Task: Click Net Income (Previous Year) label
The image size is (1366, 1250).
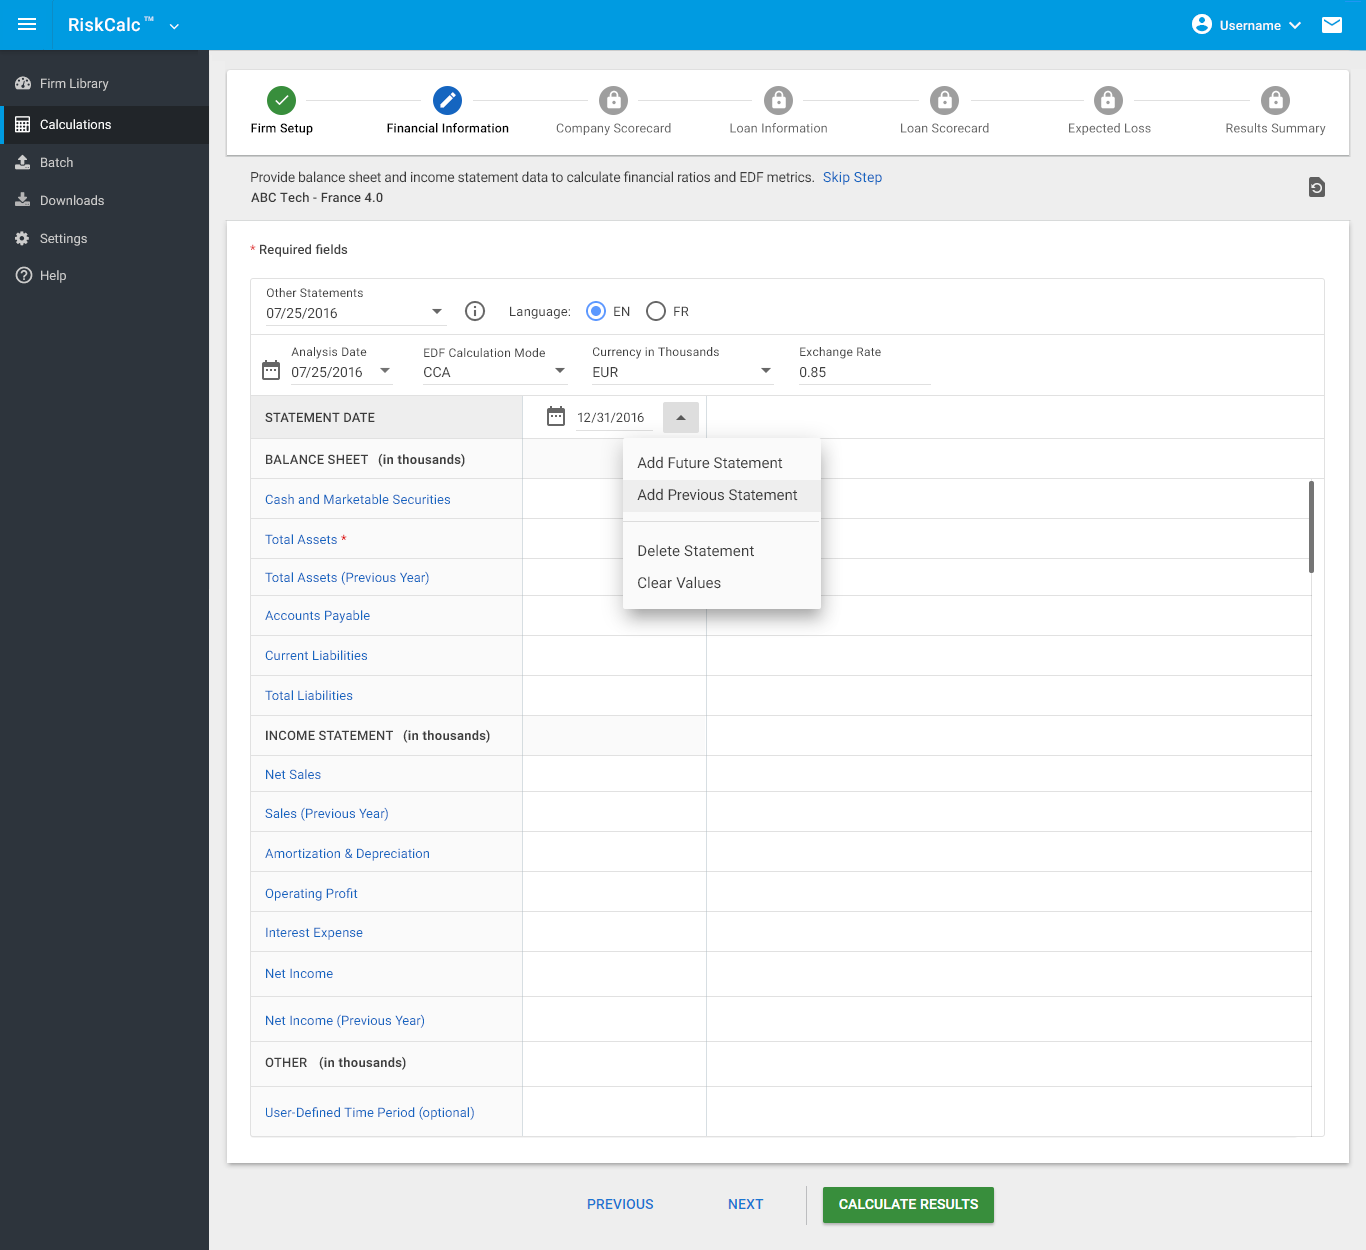Action: point(345,1020)
